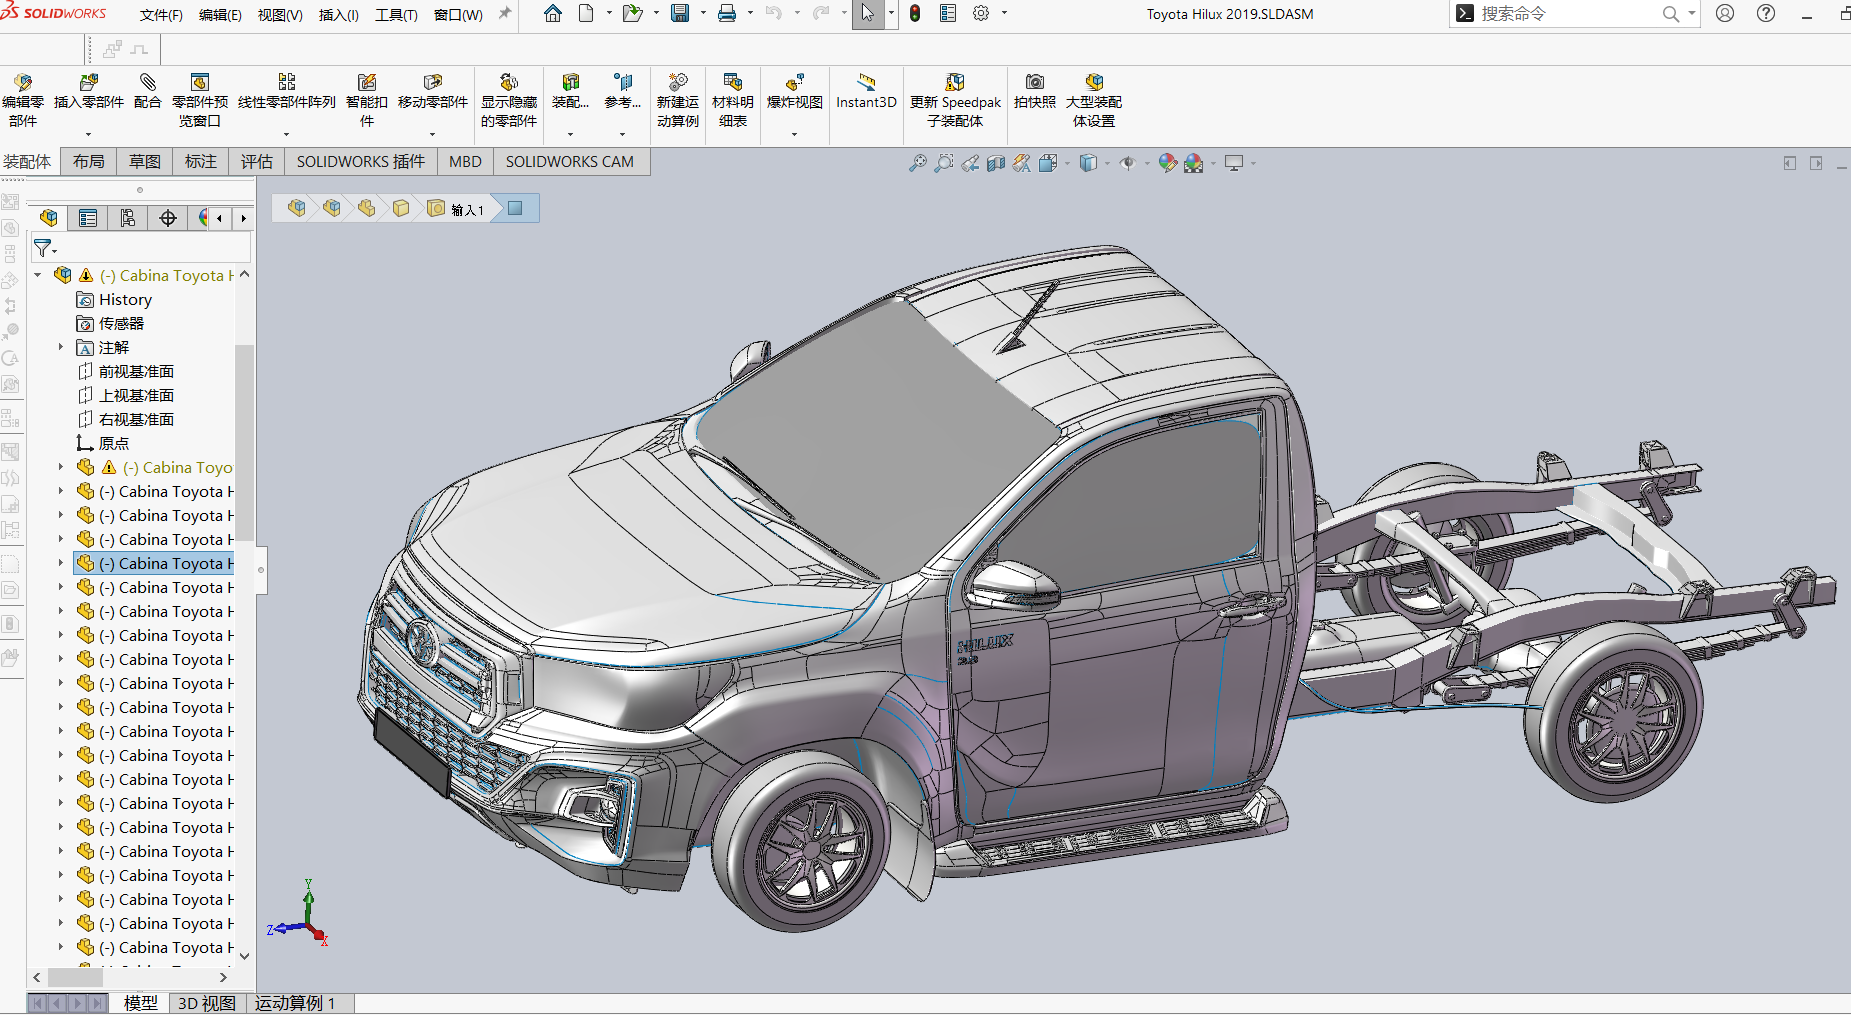Open the PropertyManager tab in the left panel
1851x1015 pixels.
[x=88, y=218]
